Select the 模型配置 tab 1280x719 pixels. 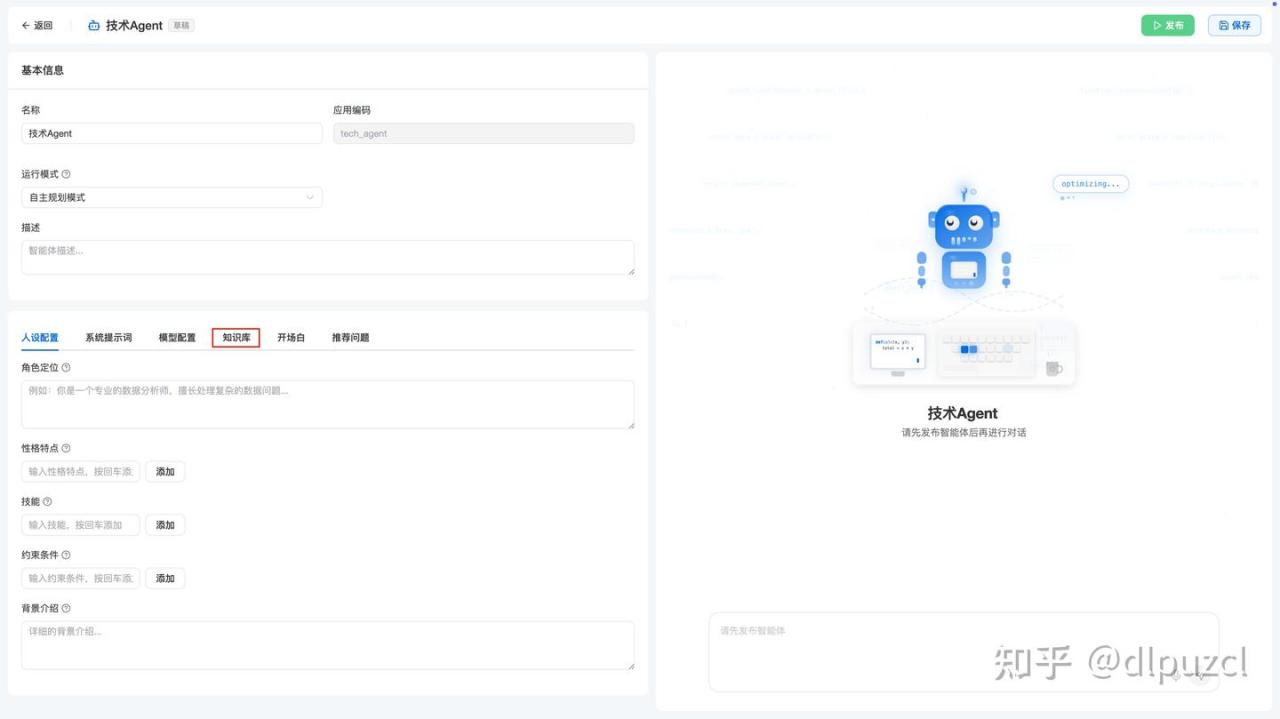click(x=177, y=338)
